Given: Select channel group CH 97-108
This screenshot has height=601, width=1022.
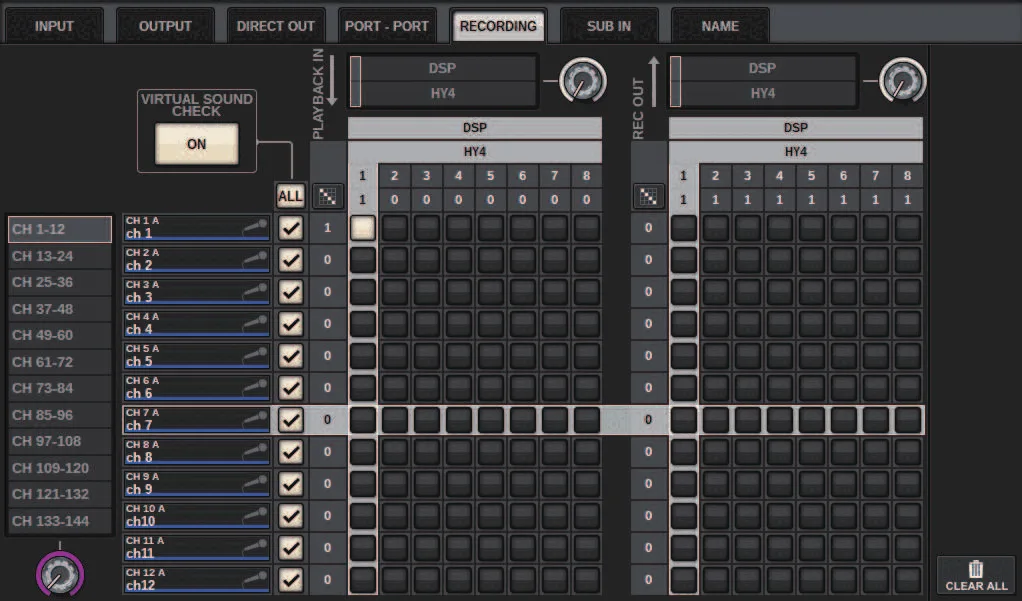Looking at the screenshot, I should point(59,441).
